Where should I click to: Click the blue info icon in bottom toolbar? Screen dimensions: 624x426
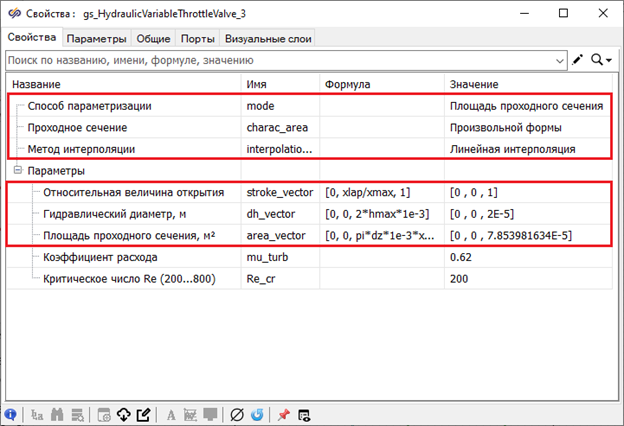click(x=10, y=413)
